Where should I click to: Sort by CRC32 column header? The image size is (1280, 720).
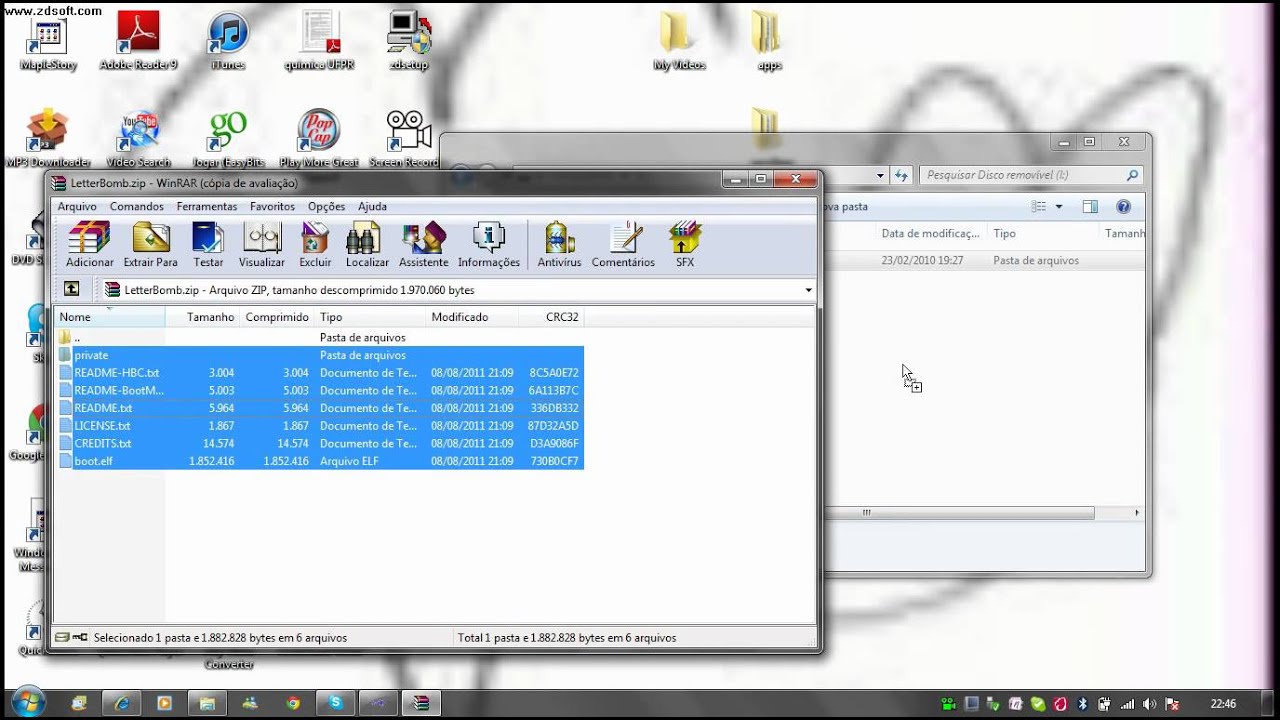coord(551,317)
